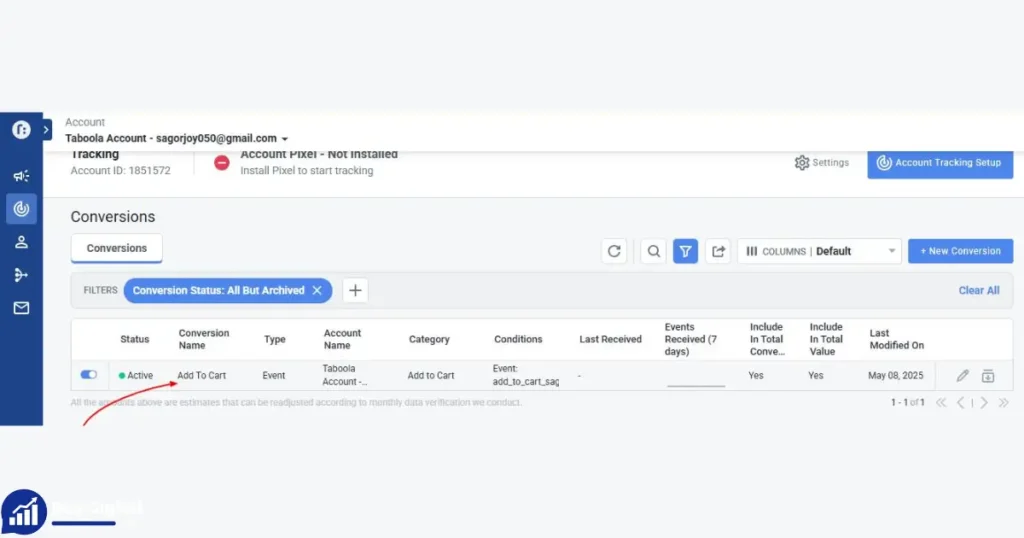Add a new filter with the plus button
Viewport: 1024px width, 538px height.
[x=355, y=291]
